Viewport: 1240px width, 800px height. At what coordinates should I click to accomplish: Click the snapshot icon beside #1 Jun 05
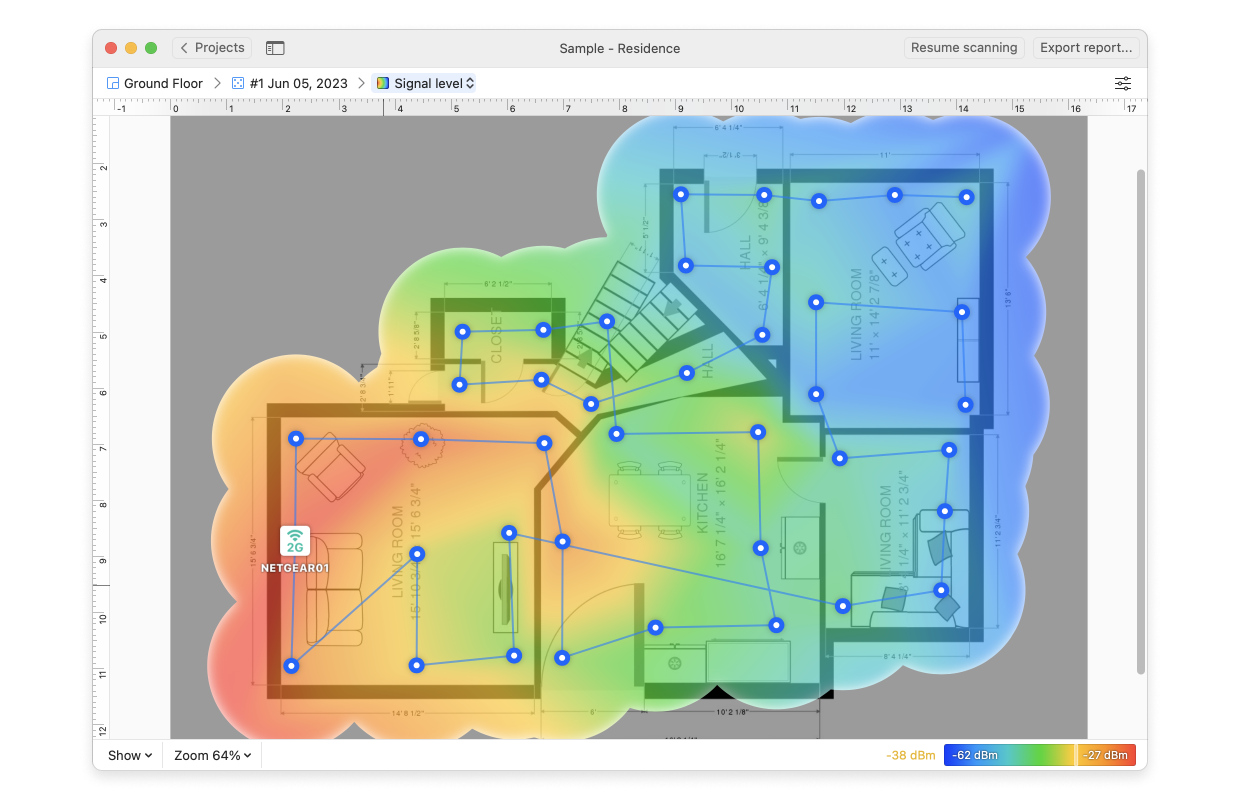[238, 84]
